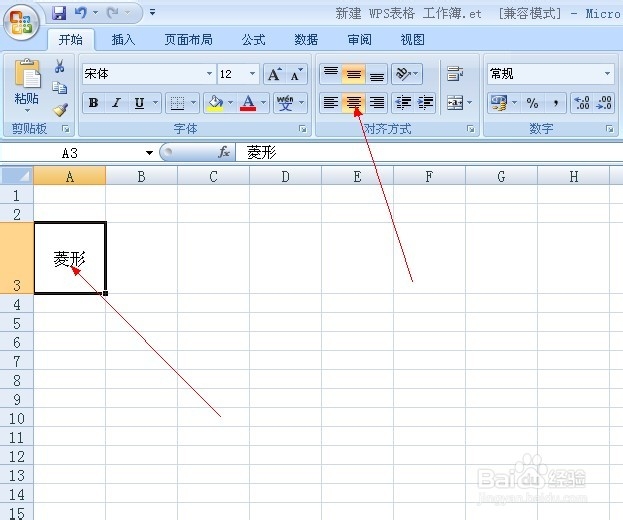Open the 公式 ribbon tab
The width and height of the screenshot is (623, 520).
click(253, 40)
